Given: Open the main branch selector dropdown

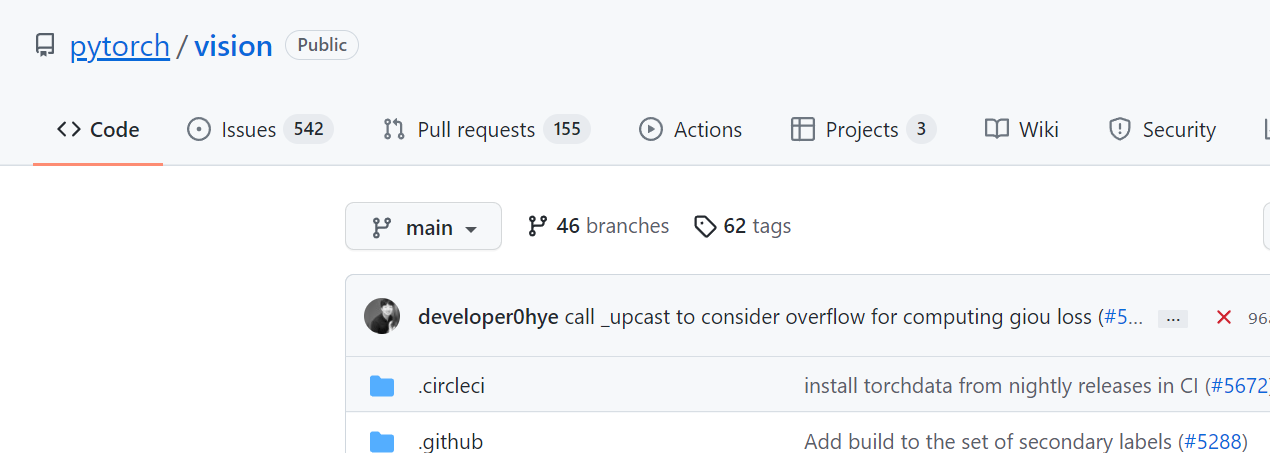Looking at the screenshot, I should [423, 227].
